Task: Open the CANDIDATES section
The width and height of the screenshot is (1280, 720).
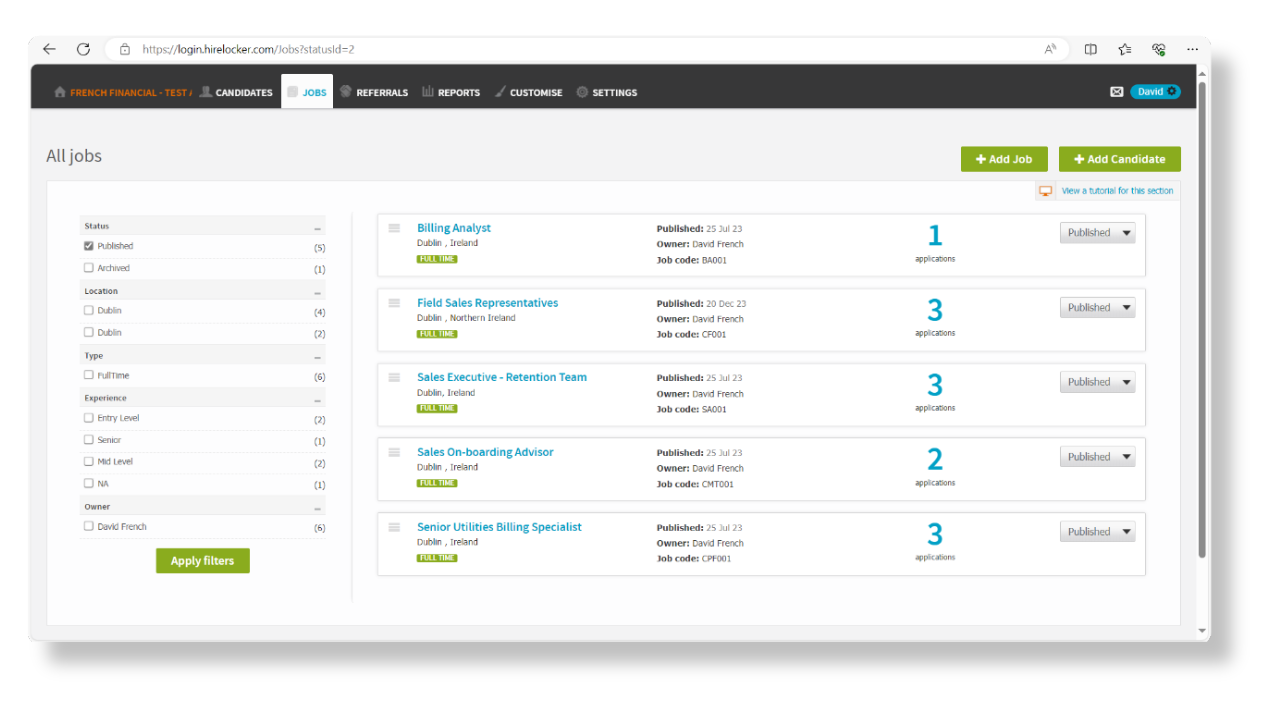Action: tap(244, 92)
